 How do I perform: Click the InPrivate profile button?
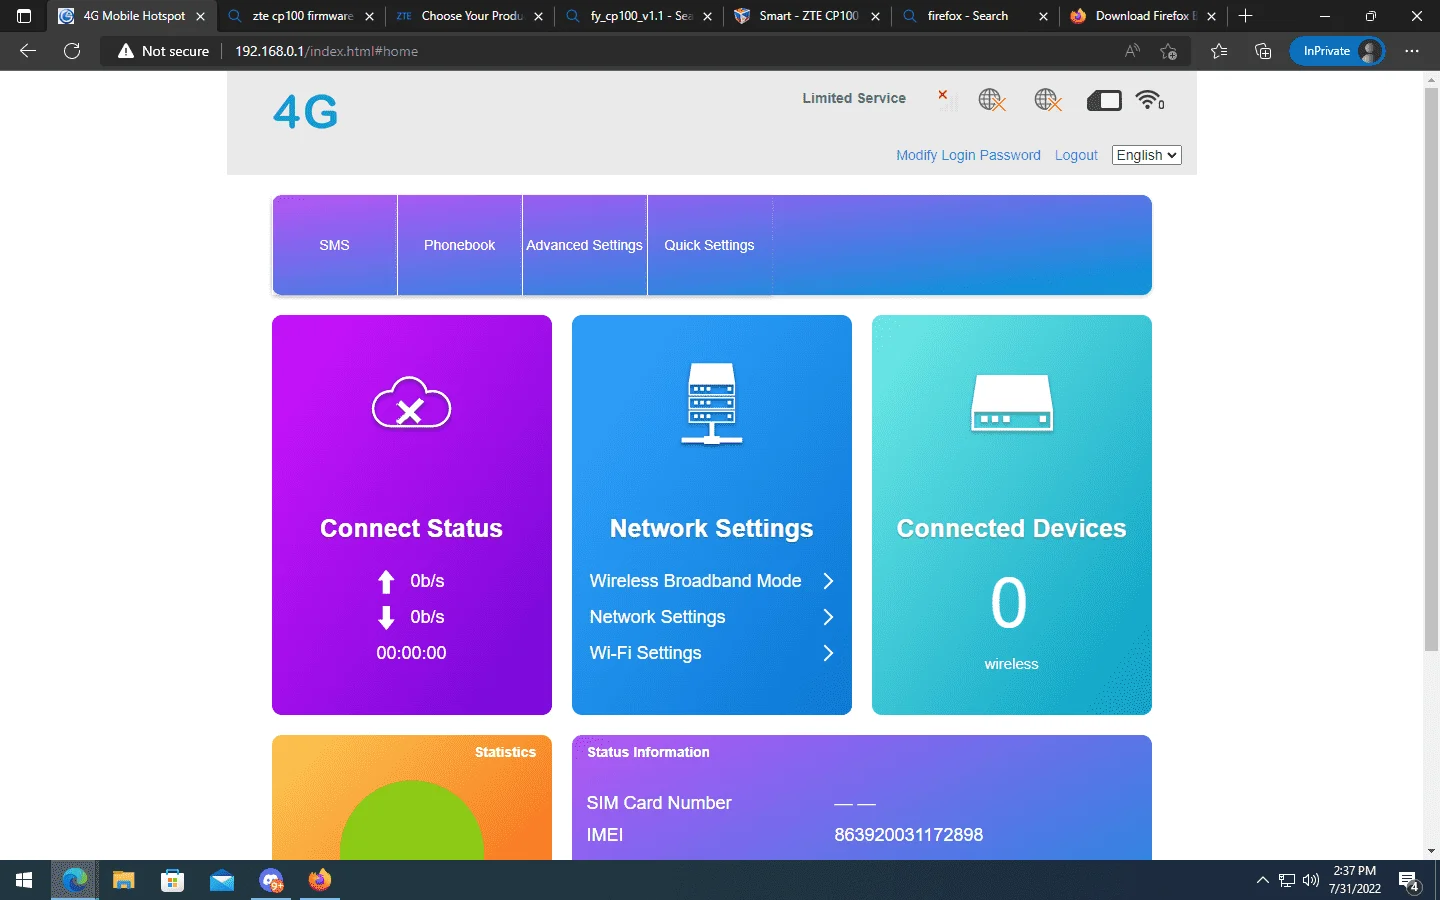click(1336, 51)
